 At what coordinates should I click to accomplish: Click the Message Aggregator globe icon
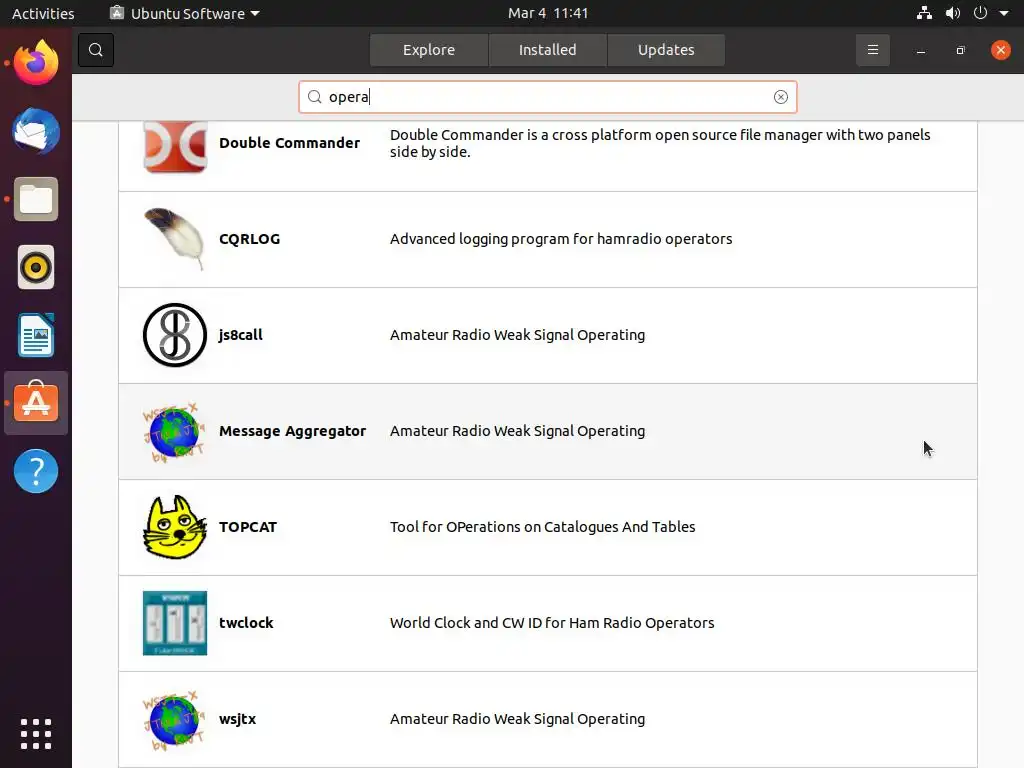(x=175, y=431)
